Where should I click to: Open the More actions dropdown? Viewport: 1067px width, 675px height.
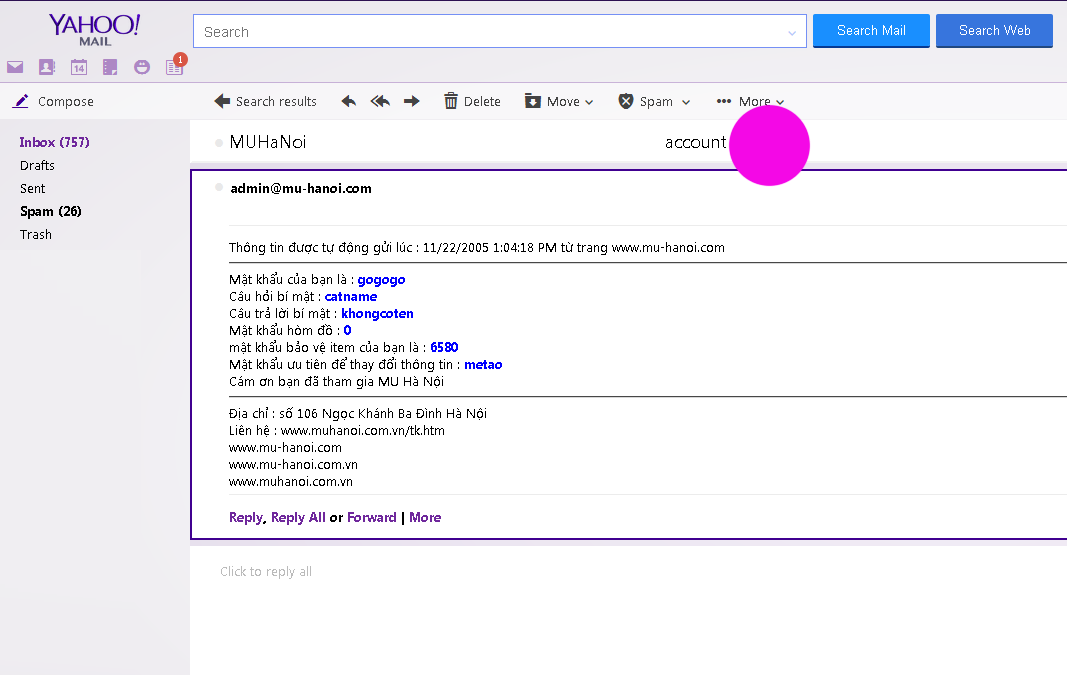[751, 101]
